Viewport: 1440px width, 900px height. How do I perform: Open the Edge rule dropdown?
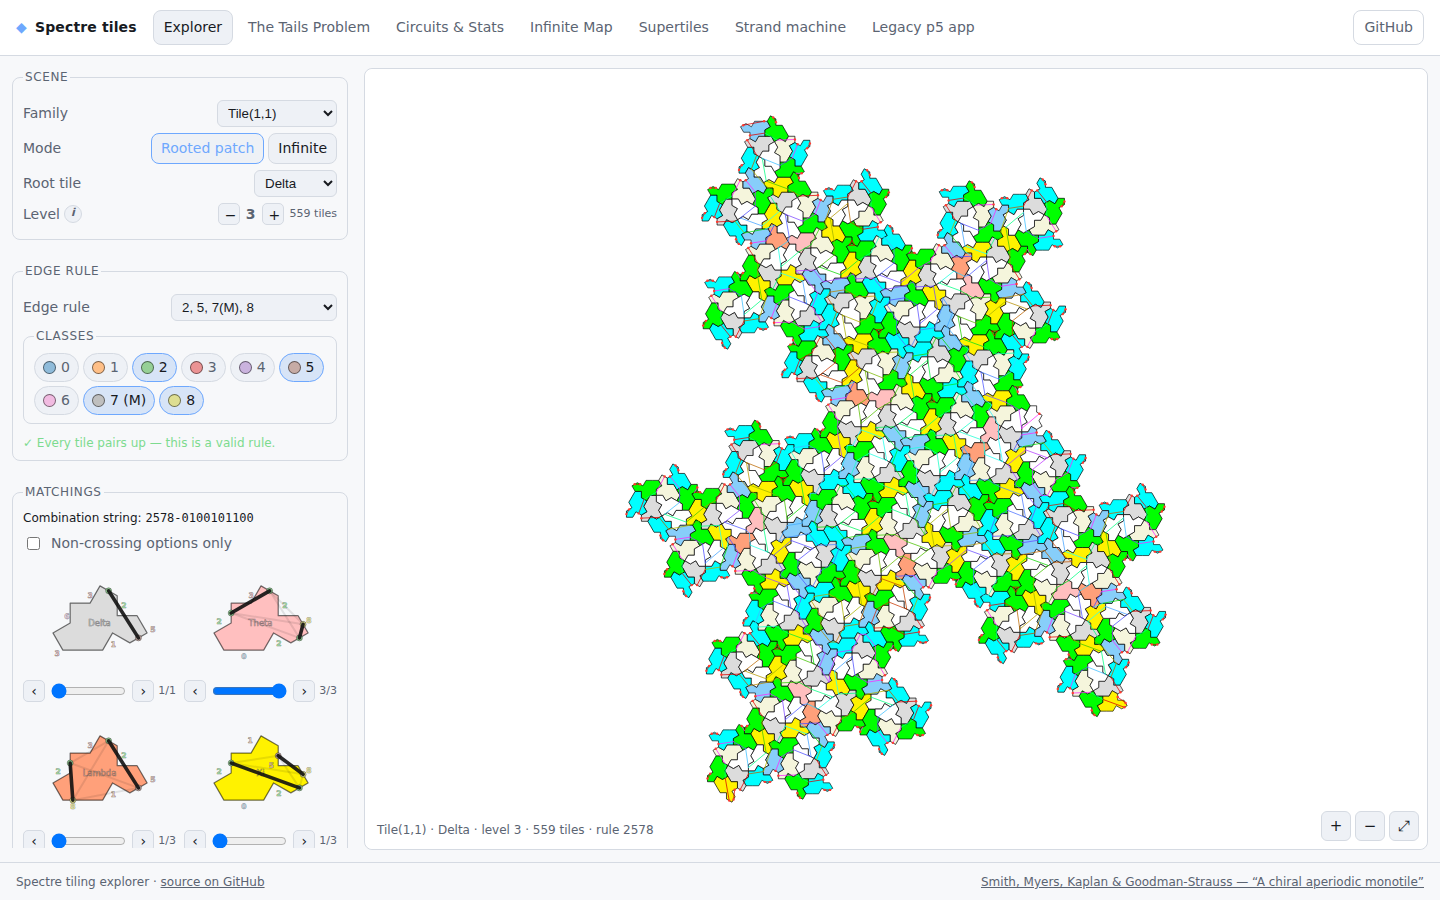(254, 308)
